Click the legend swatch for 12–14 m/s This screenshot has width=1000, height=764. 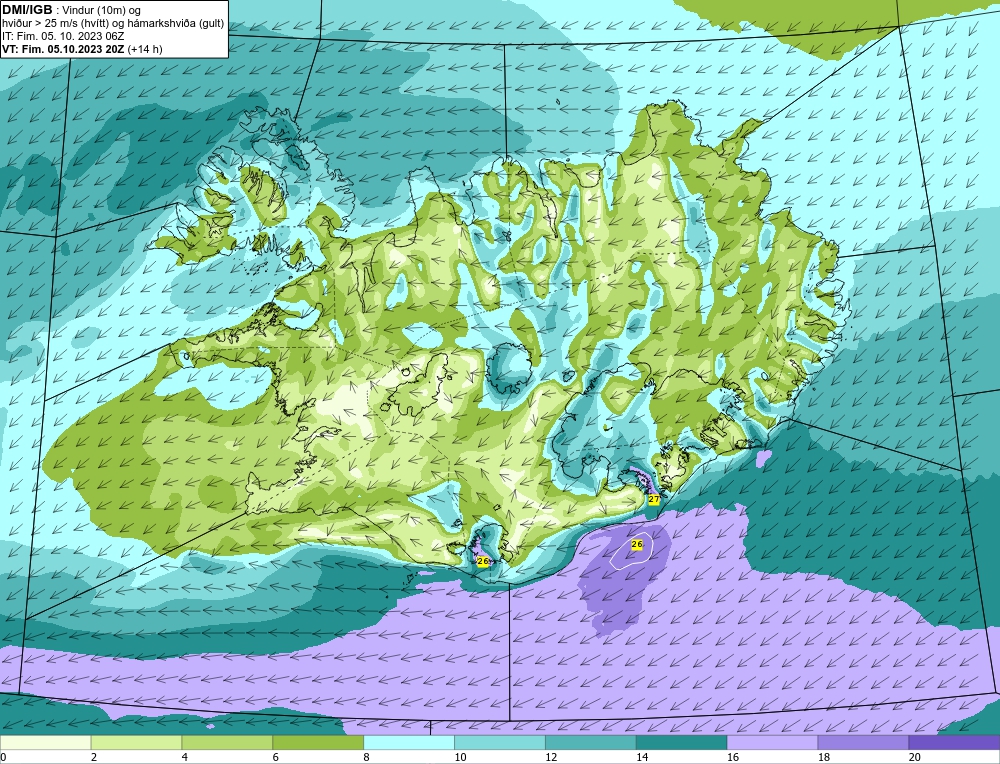(591, 743)
